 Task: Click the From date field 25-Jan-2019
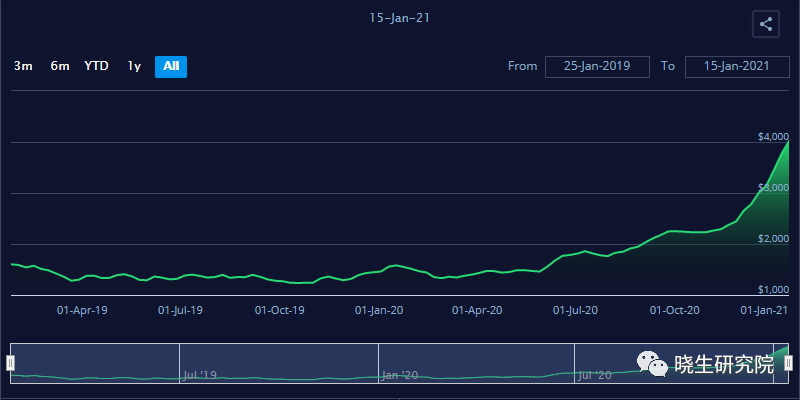[x=597, y=67]
